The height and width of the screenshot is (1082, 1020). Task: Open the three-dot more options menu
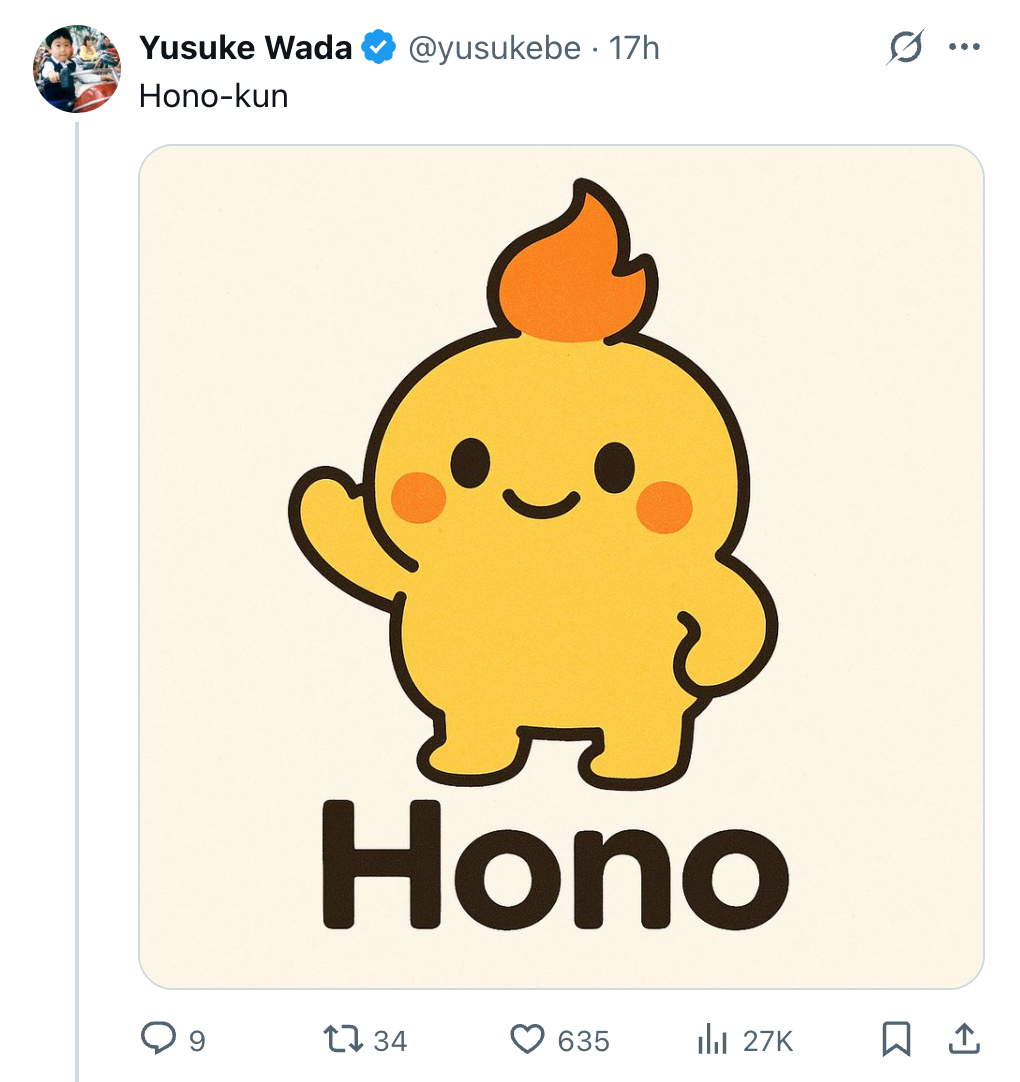tap(964, 47)
